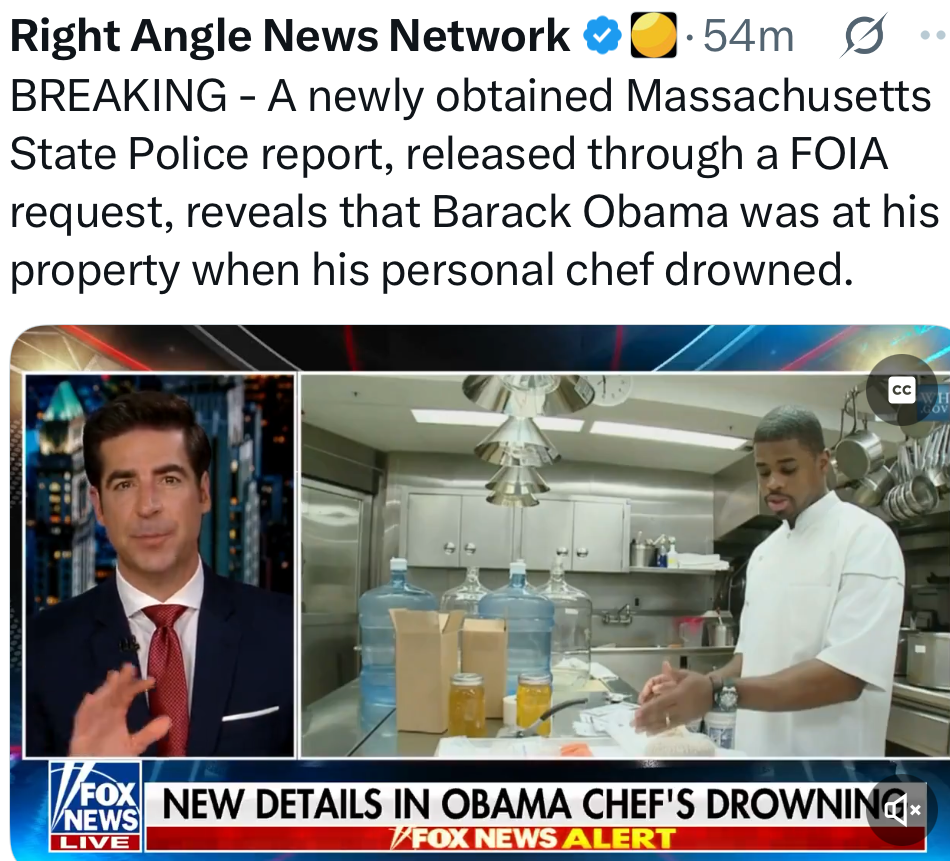Image resolution: width=950 pixels, height=861 pixels.
Task: Click the blue verified checkmark badge
Action: (x=602, y=36)
